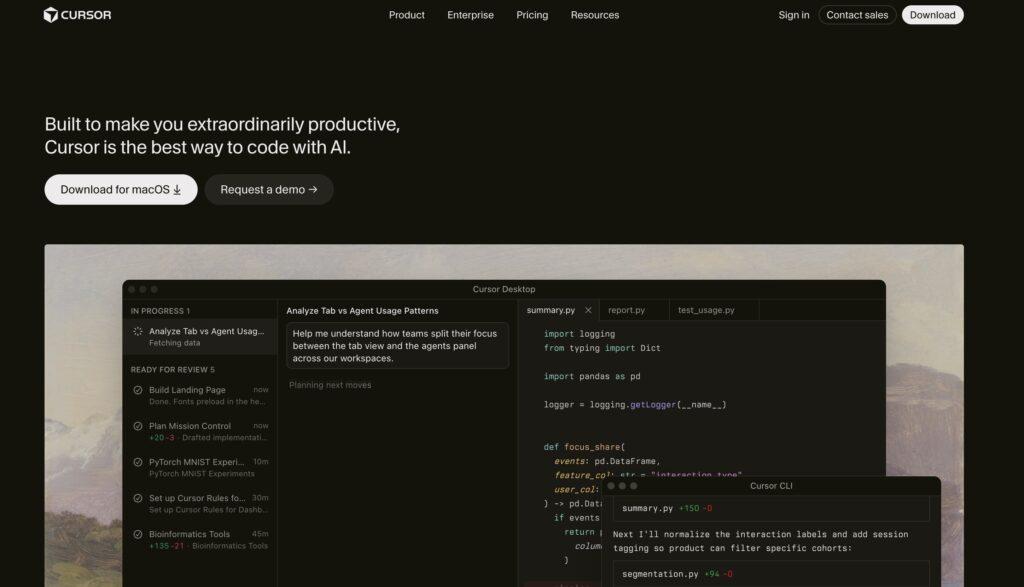The width and height of the screenshot is (1024, 587).
Task: Click the 'def focus_share(' code line
Action: [584, 447]
